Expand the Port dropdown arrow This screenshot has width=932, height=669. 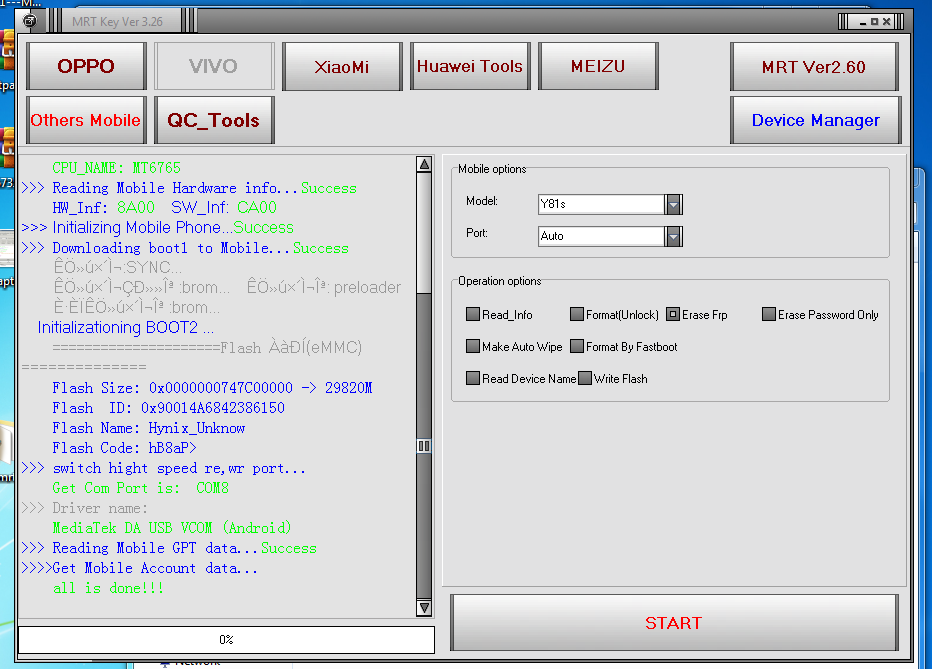[x=673, y=236]
